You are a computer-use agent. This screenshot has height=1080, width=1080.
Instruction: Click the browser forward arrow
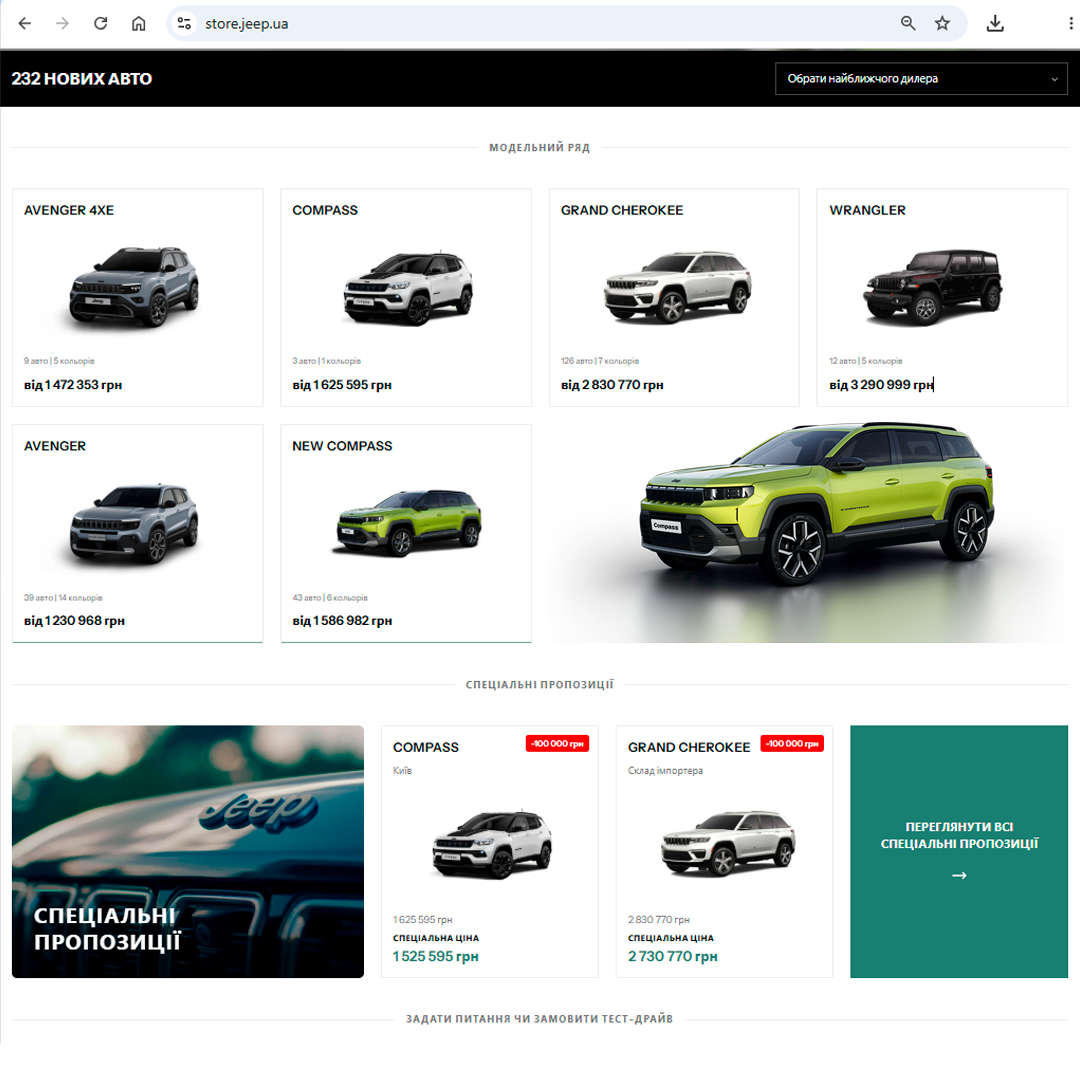coord(63,23)
